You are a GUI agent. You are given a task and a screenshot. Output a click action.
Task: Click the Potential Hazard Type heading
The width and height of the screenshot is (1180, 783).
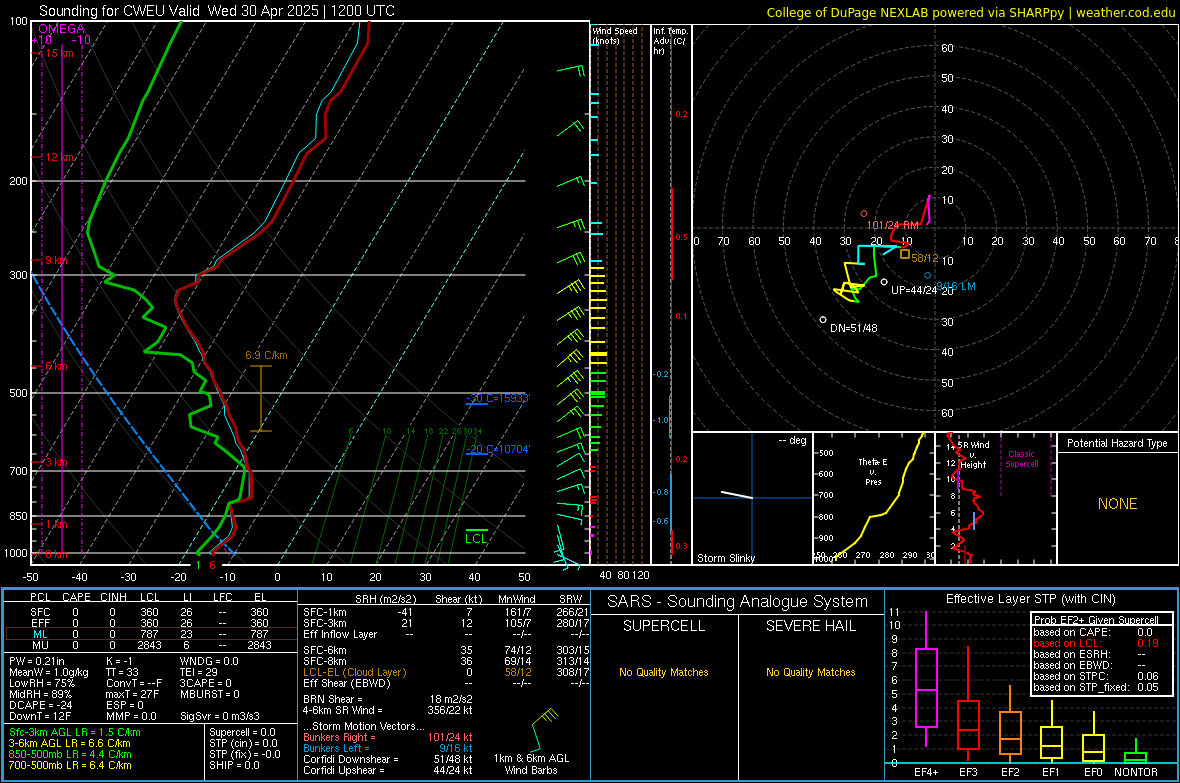pyautogui.click(x=1117, y=443)
